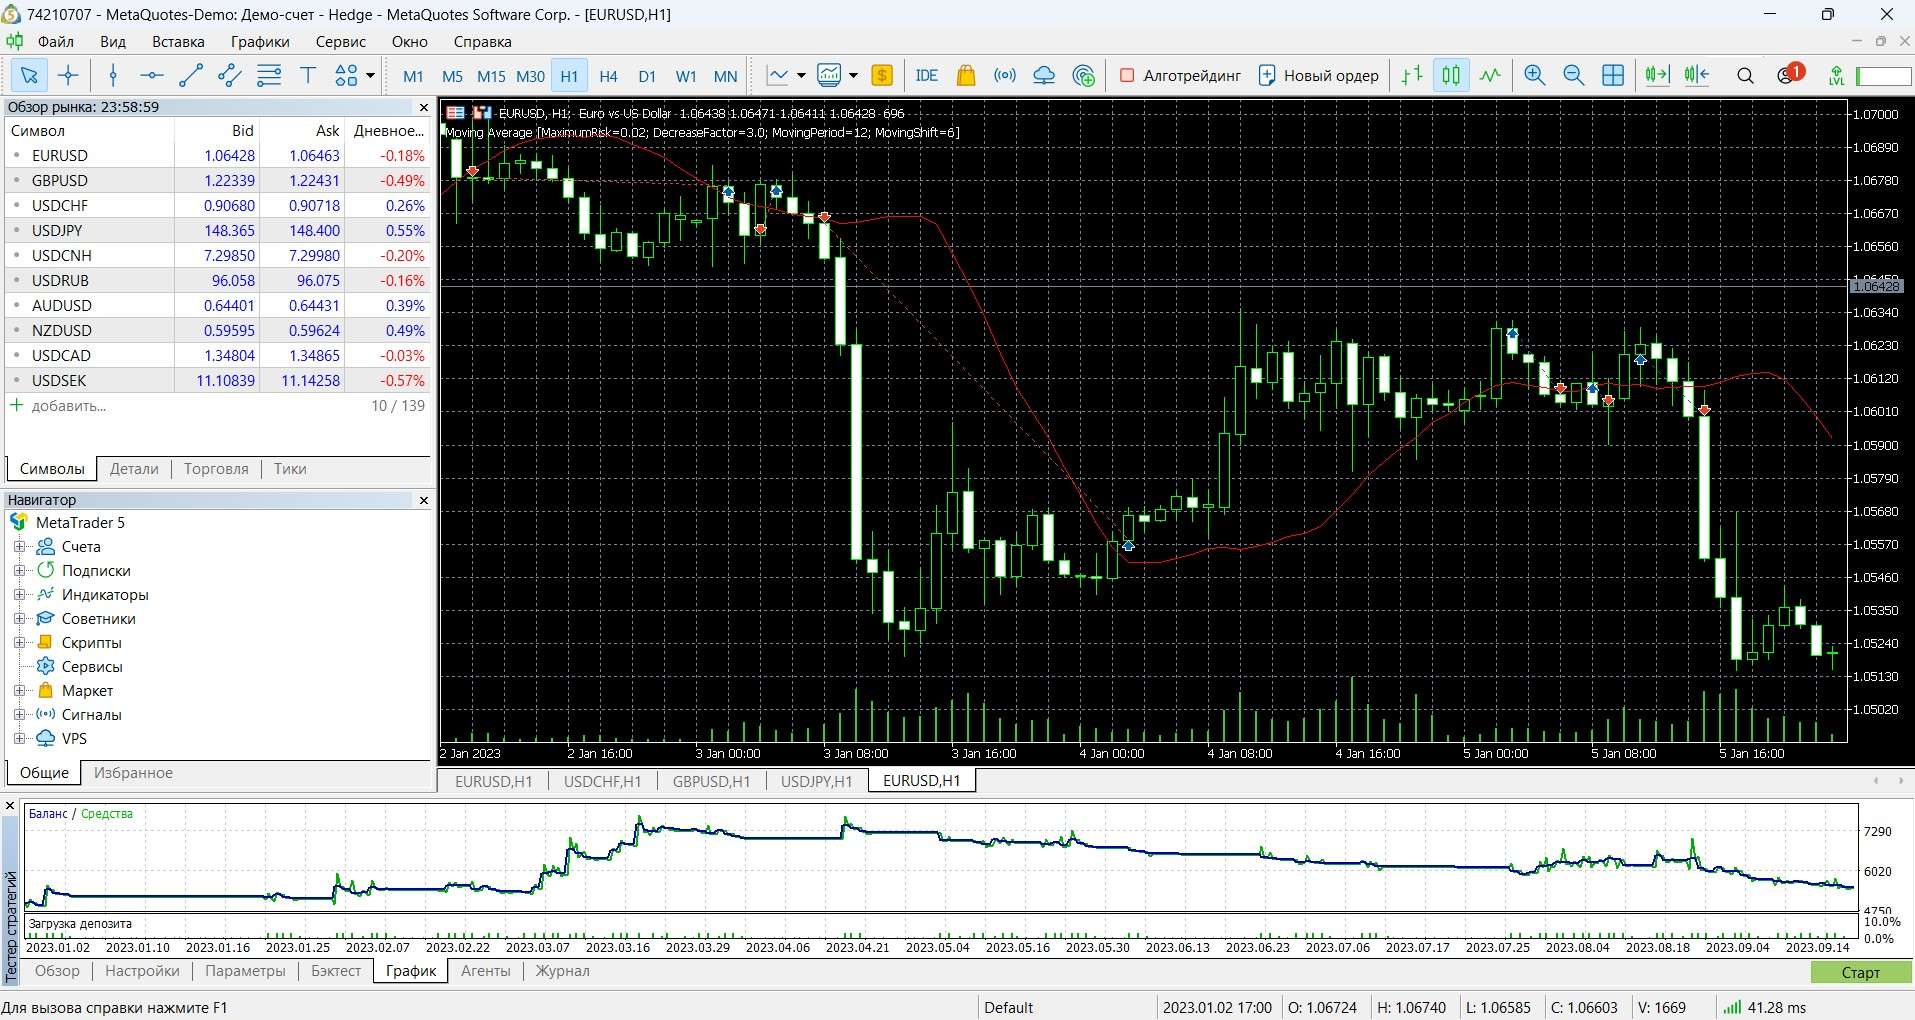Toggle Алготрейдинг button

click(1180, 75)
